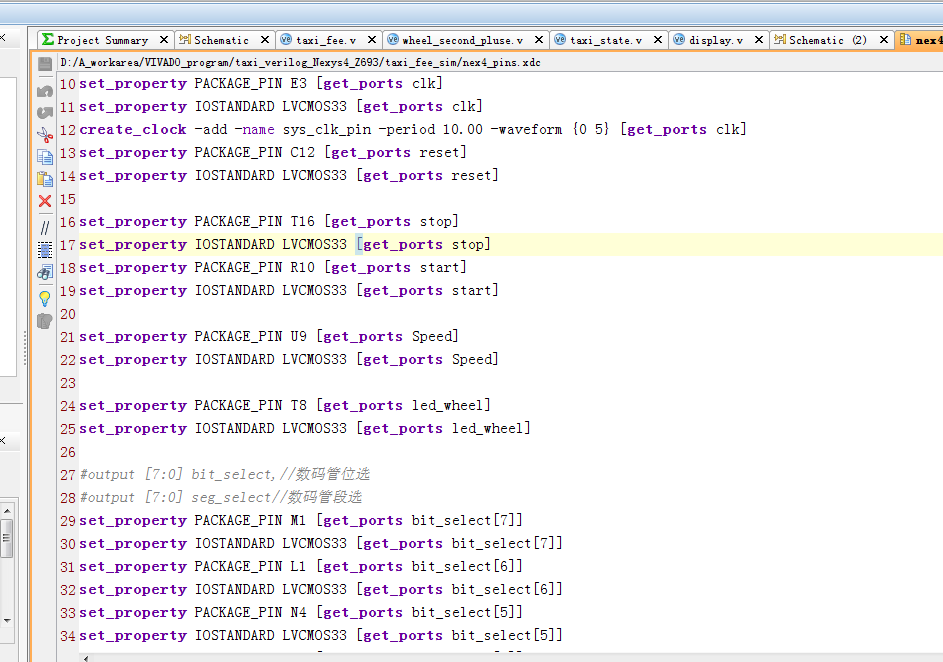Close the taxi_state.v tab
The height and width of the screenshot is (662, 943).
point(658,40)
